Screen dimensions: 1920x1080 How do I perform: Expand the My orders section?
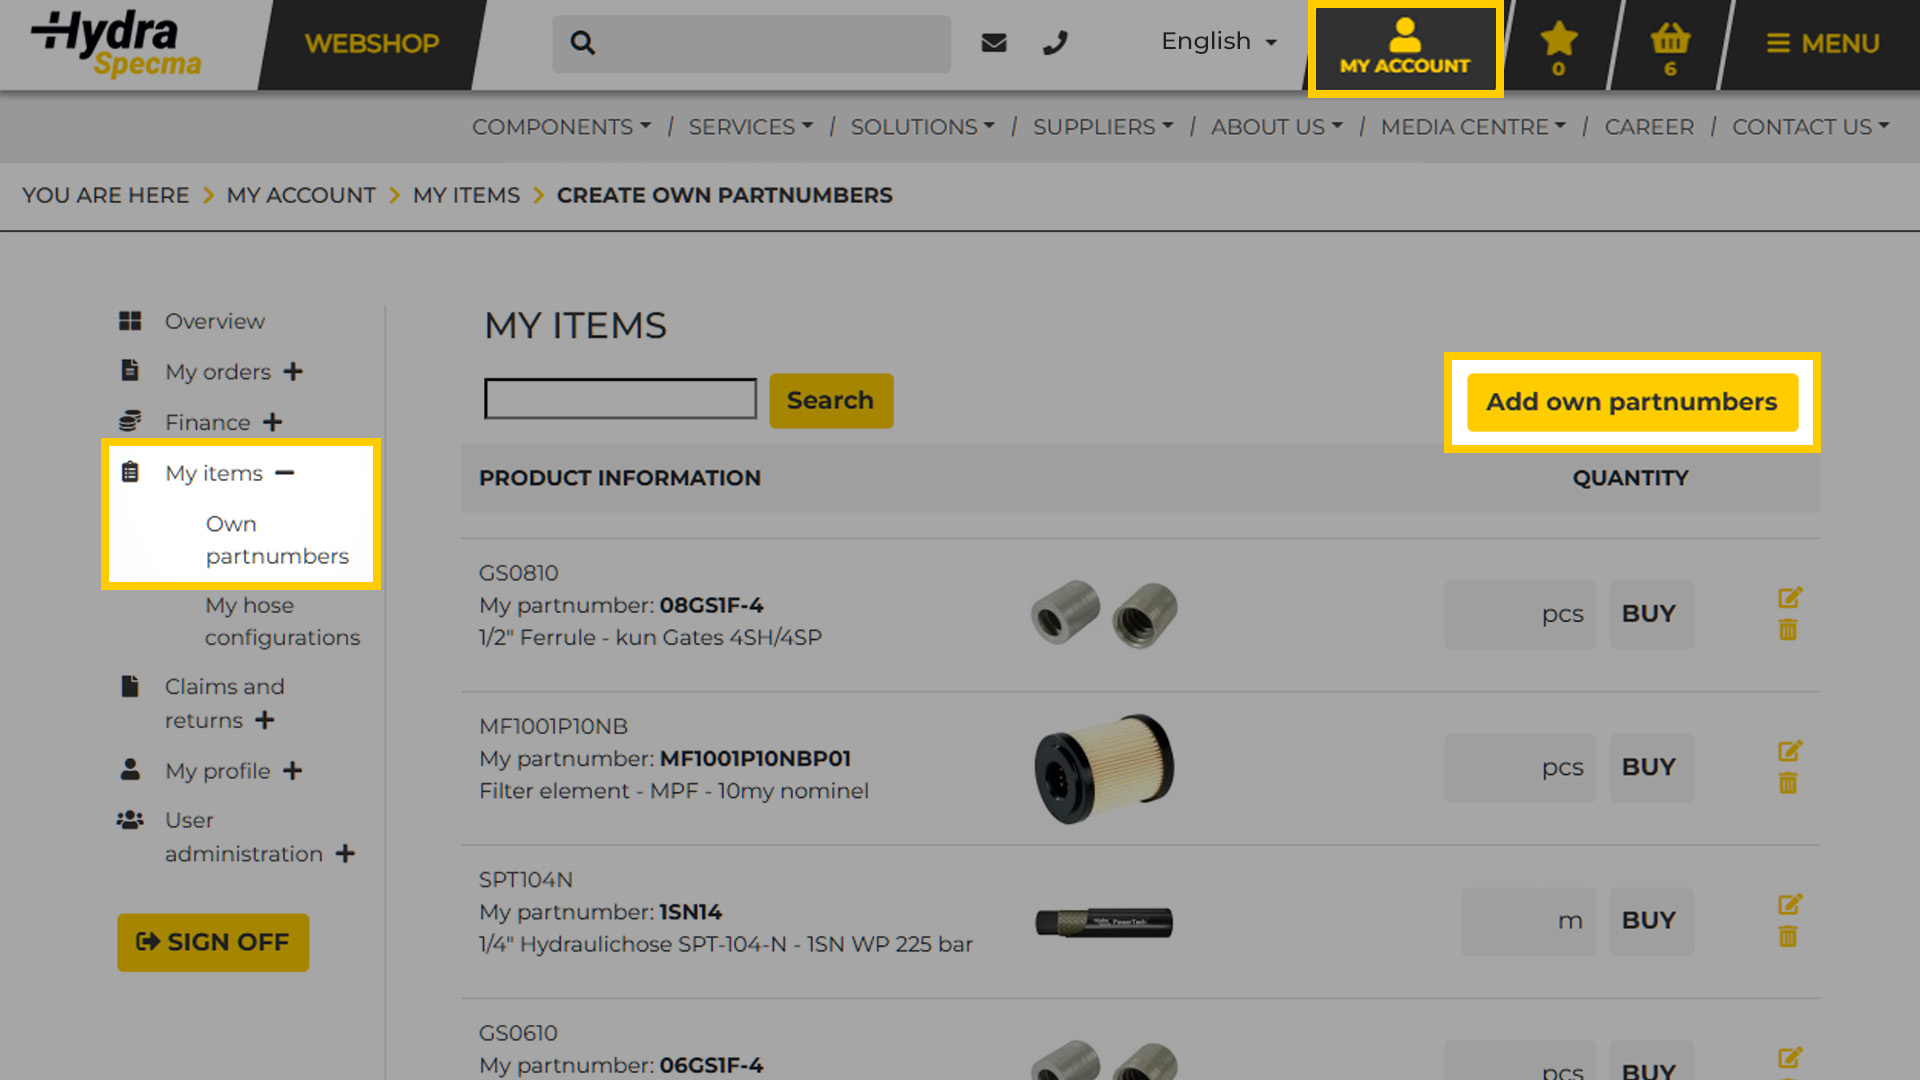tap(293, 372)
